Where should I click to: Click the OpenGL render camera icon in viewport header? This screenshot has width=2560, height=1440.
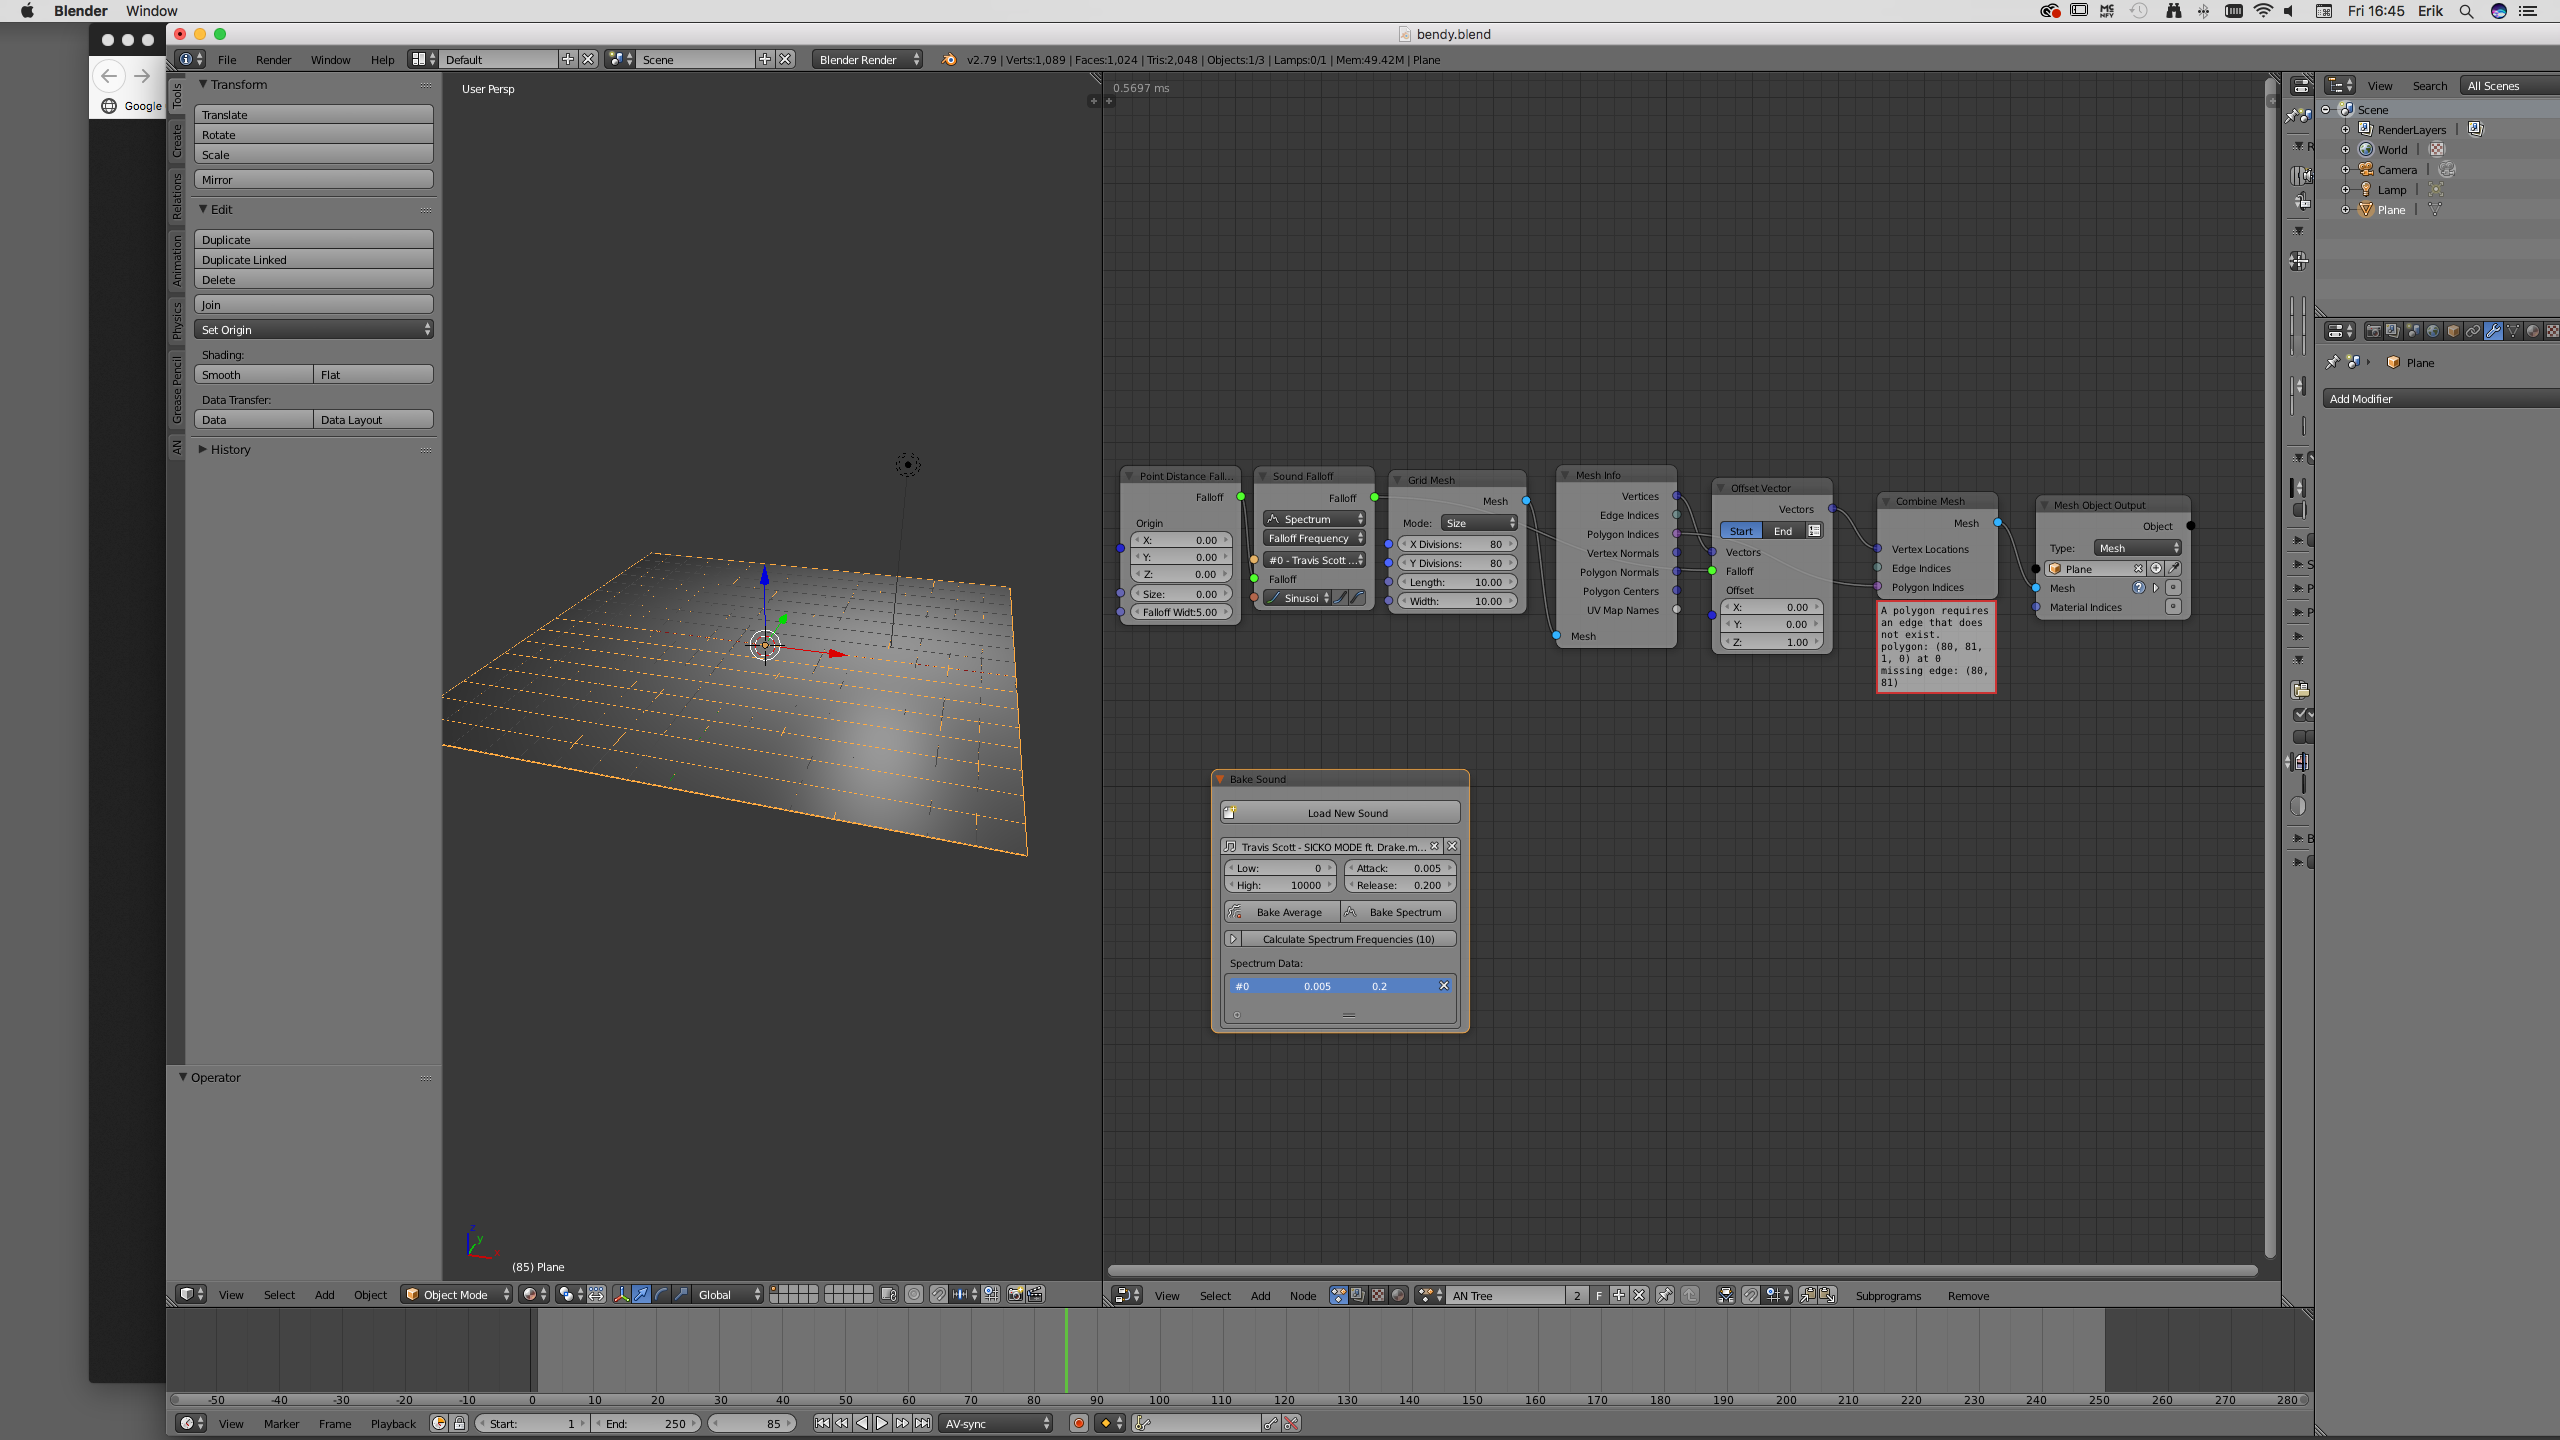1015,1295
